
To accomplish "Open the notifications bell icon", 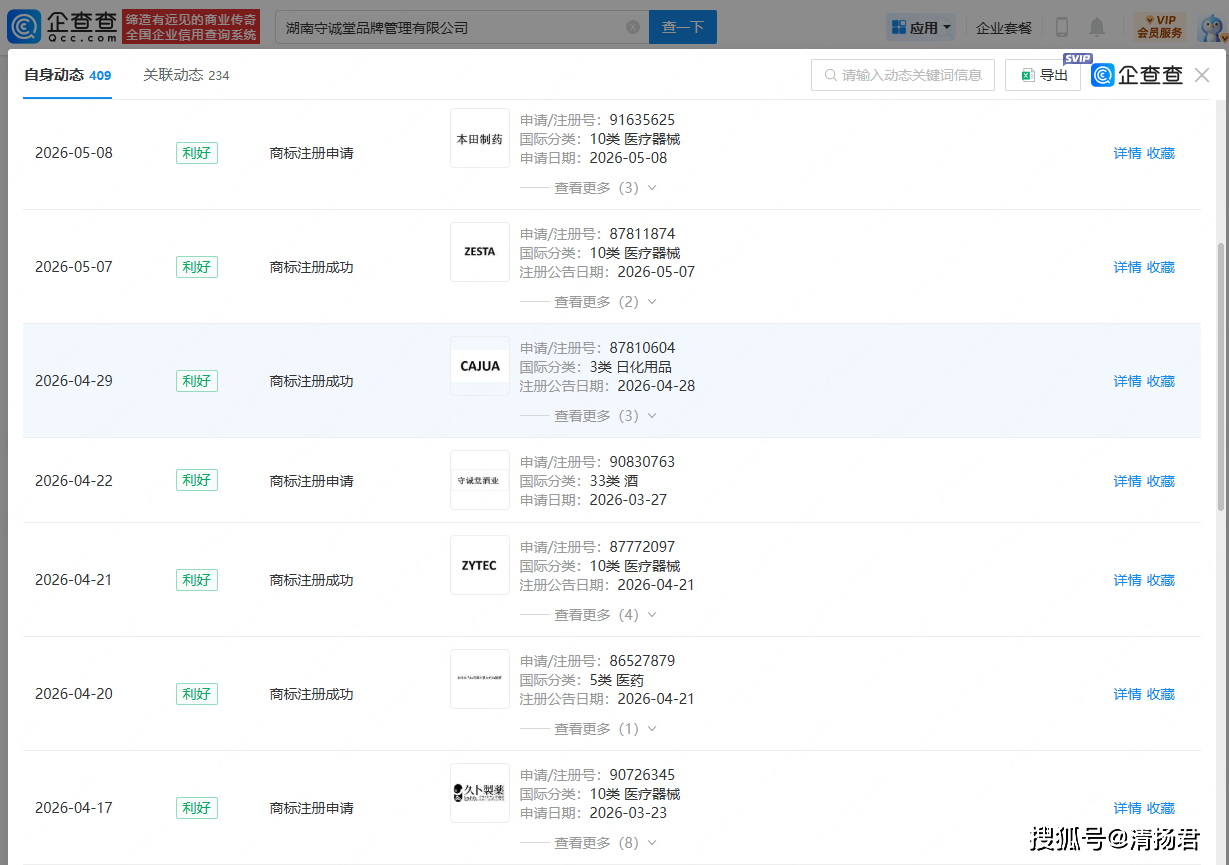I will (x=1097, y=27).
